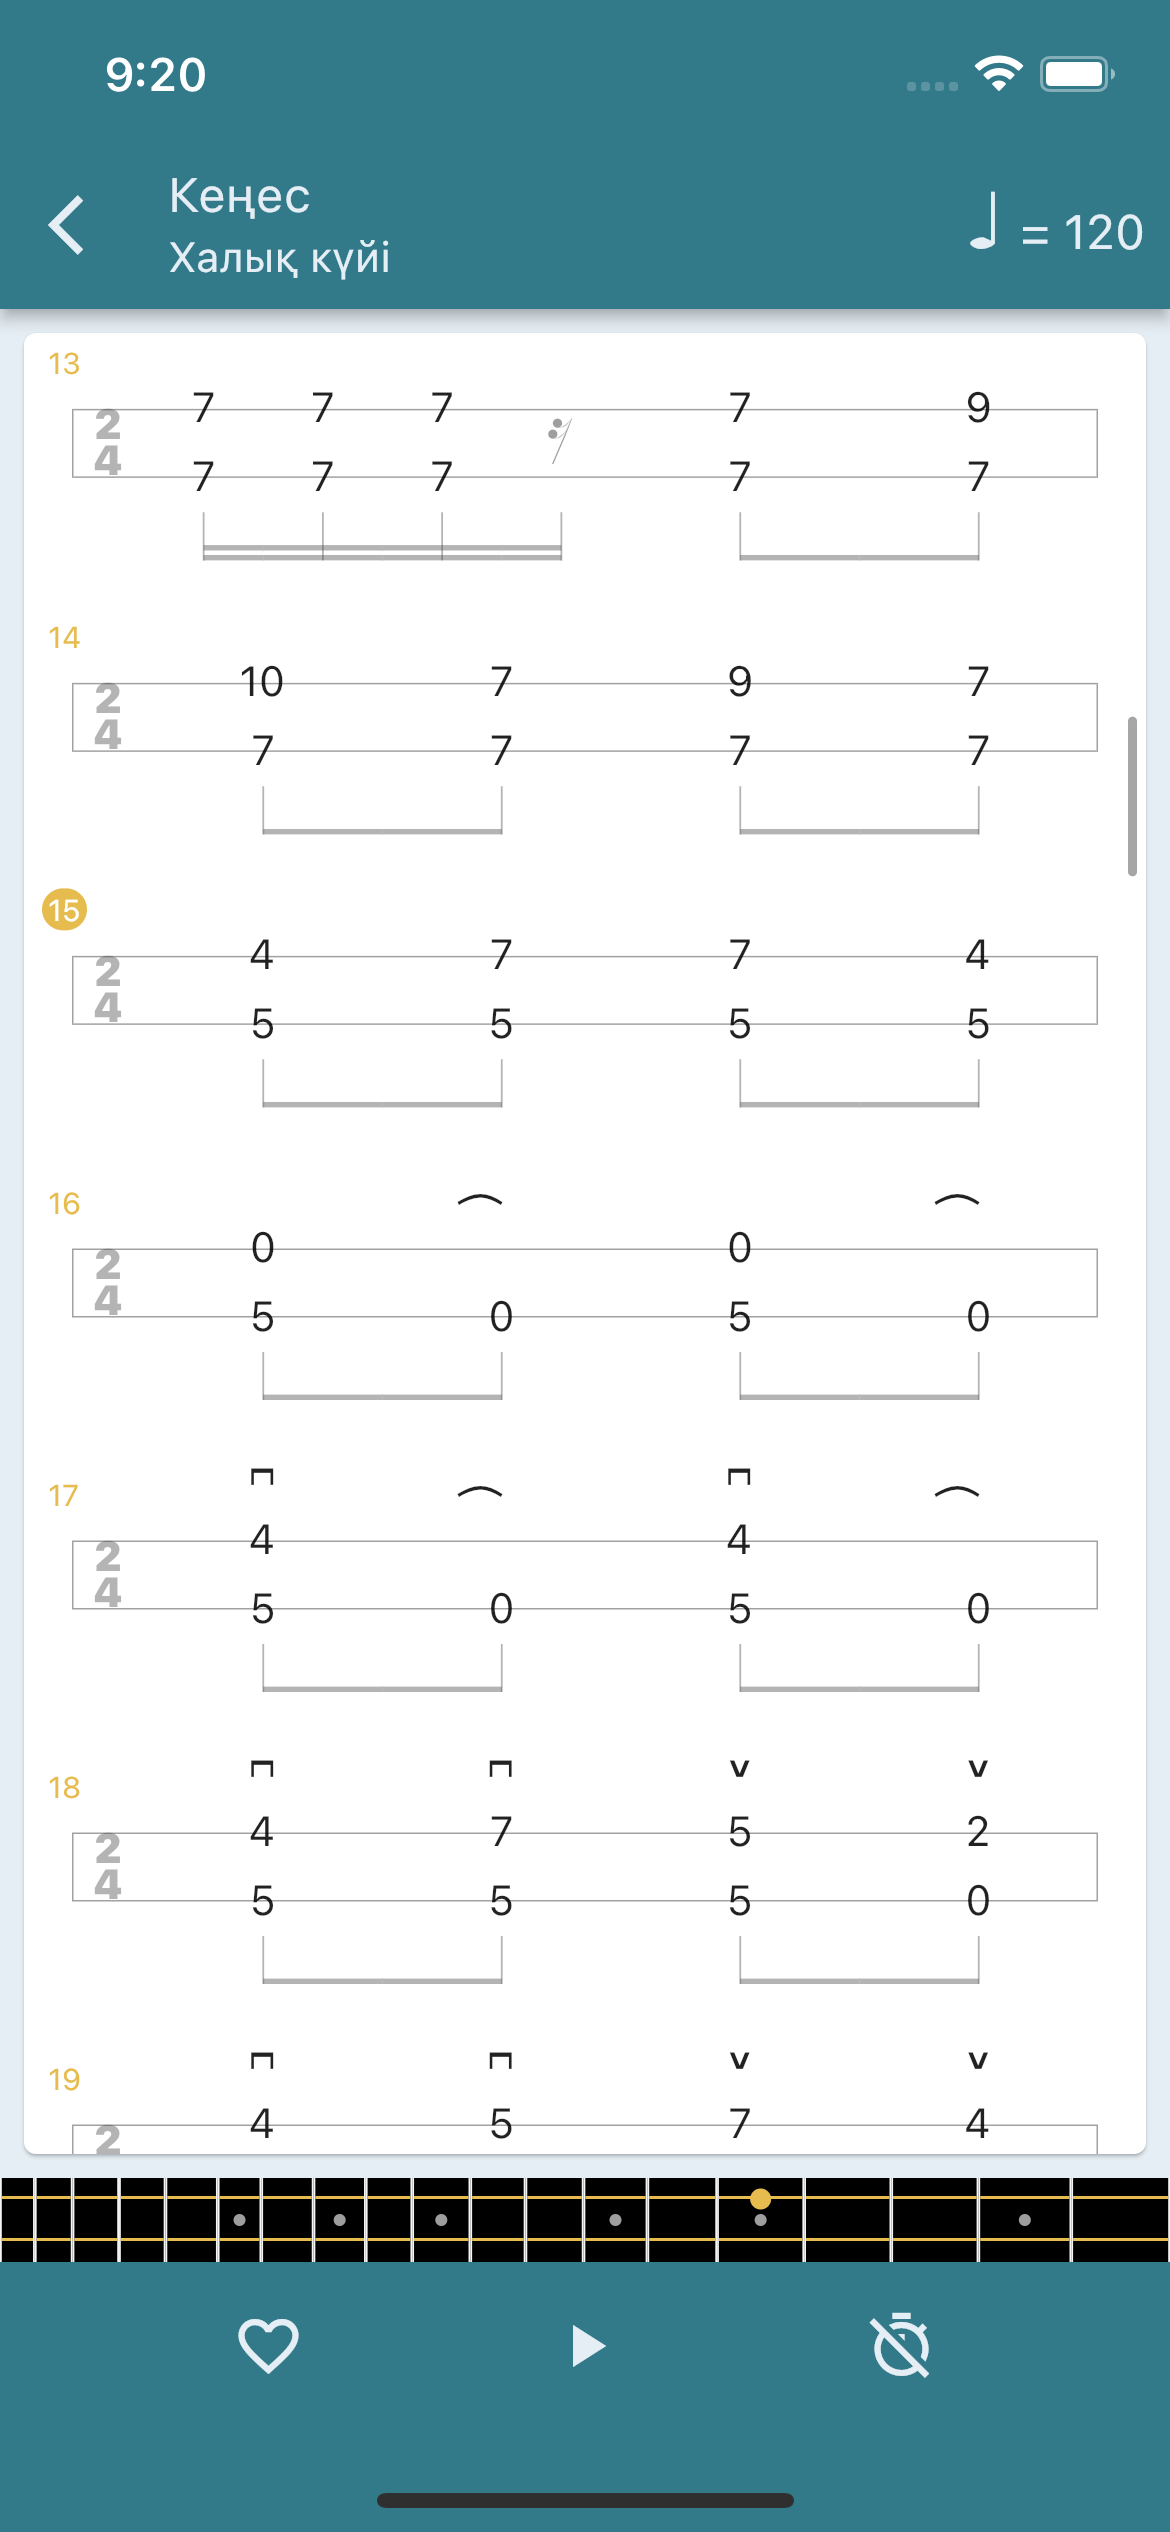Tap the repeat sign in measure 13

(560, 441)
